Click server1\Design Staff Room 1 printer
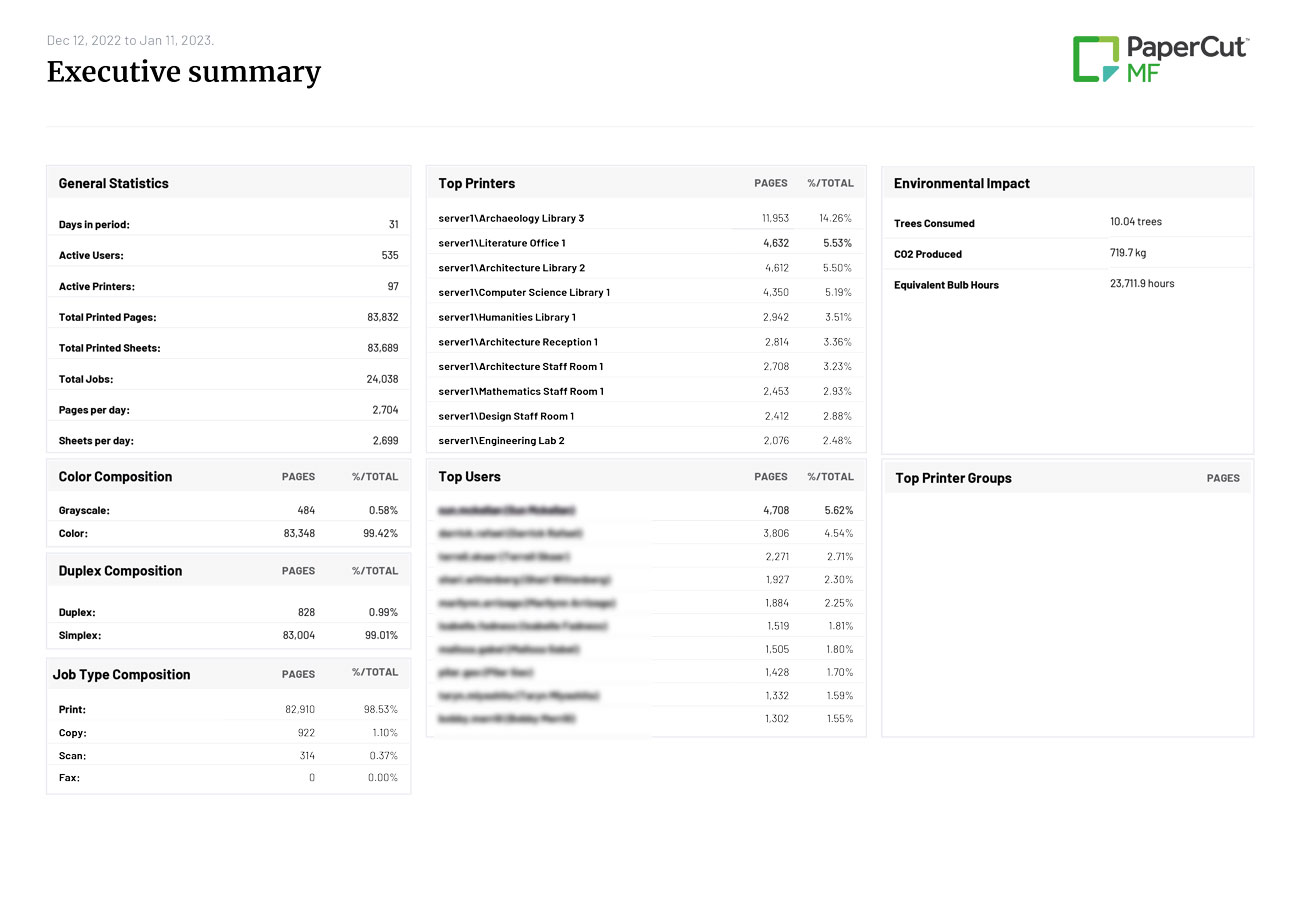 (x=506, y=416)
